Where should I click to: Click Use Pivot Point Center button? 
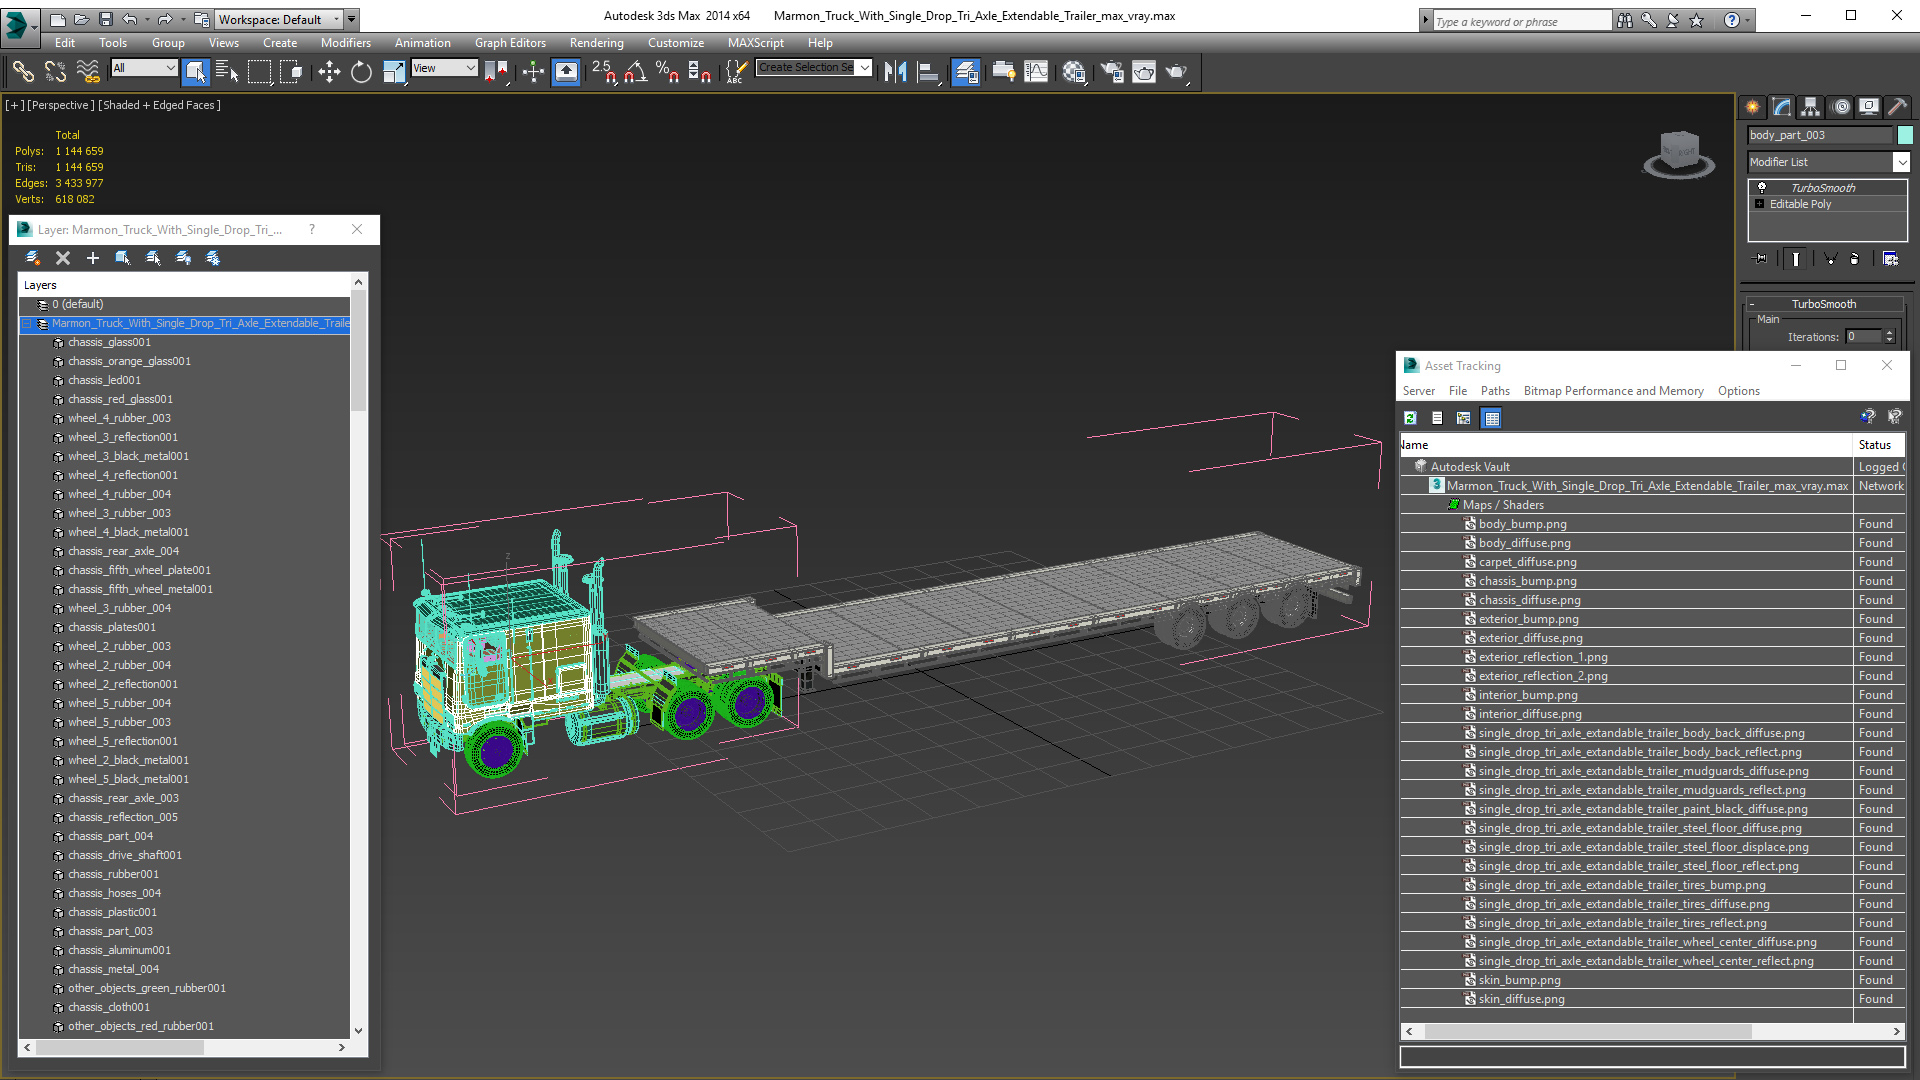pyautogui.click(x=495, y=71)
